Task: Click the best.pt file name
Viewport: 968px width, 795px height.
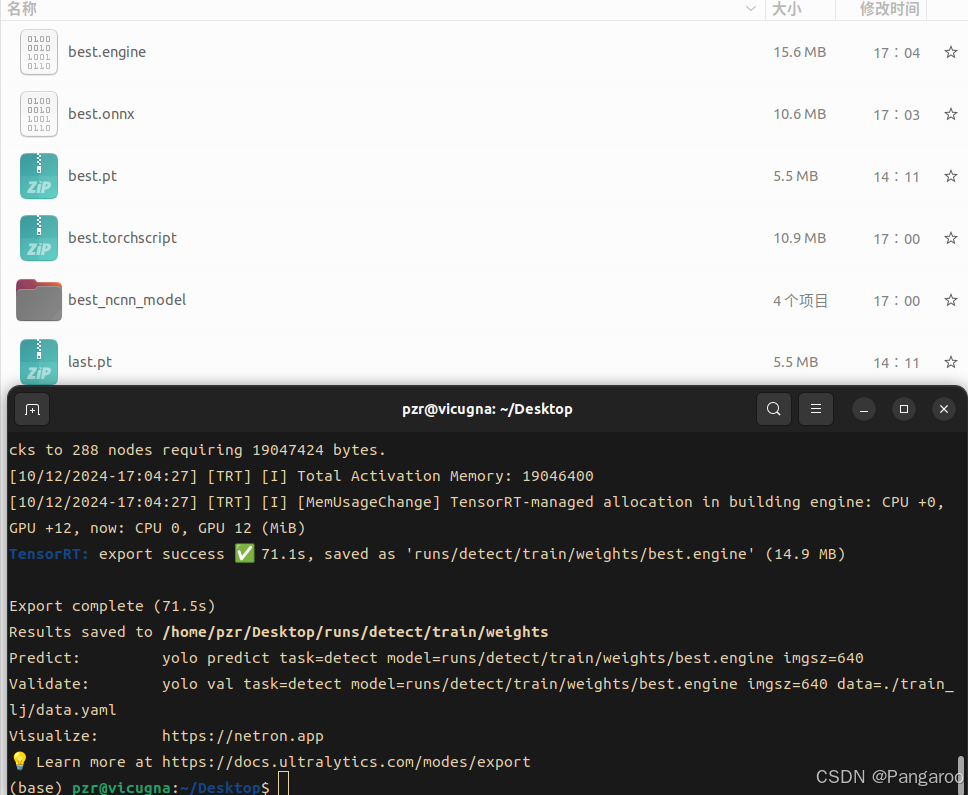Action: pyautogui.click(x=93, y=177)
